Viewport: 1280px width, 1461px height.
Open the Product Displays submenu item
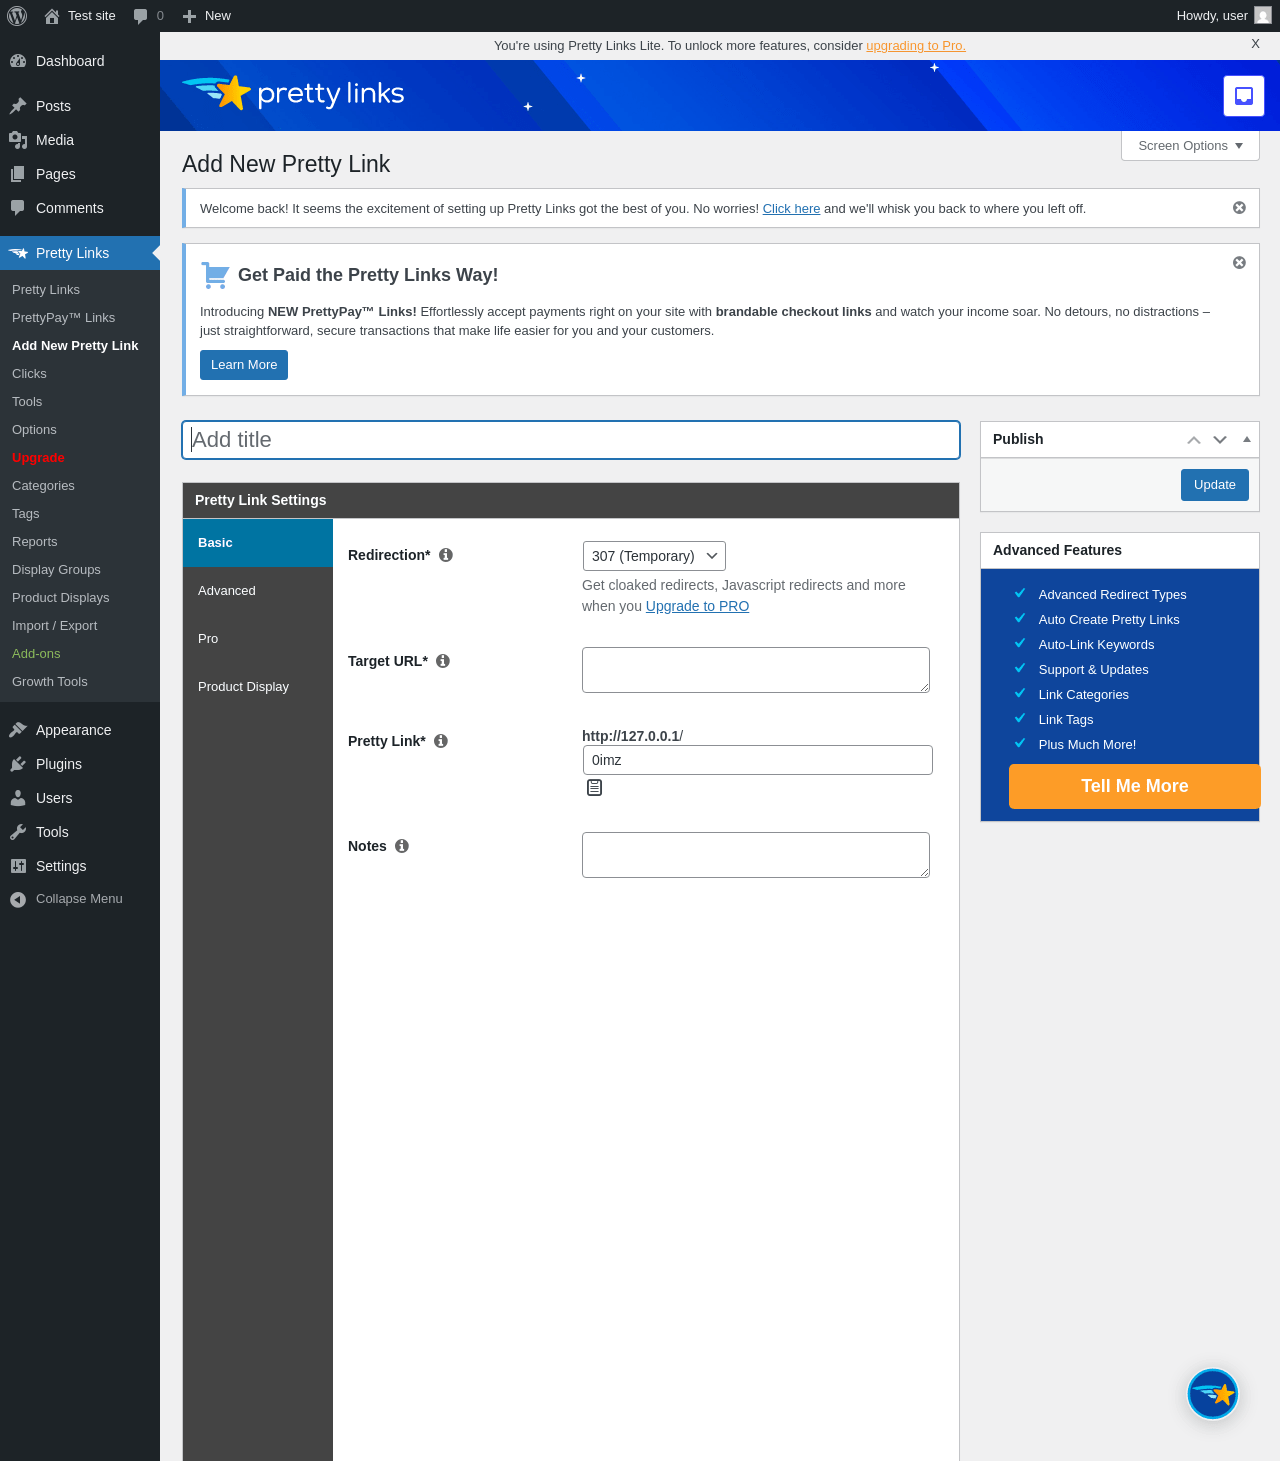pos(80,598)
